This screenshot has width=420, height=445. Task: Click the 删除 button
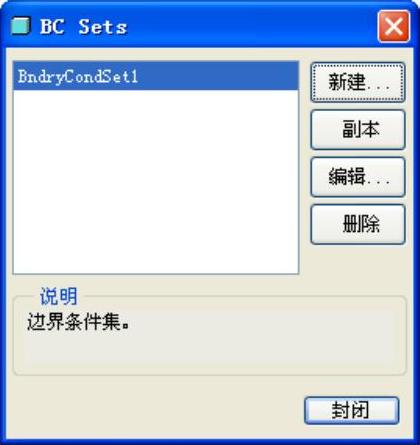point(358,224)
